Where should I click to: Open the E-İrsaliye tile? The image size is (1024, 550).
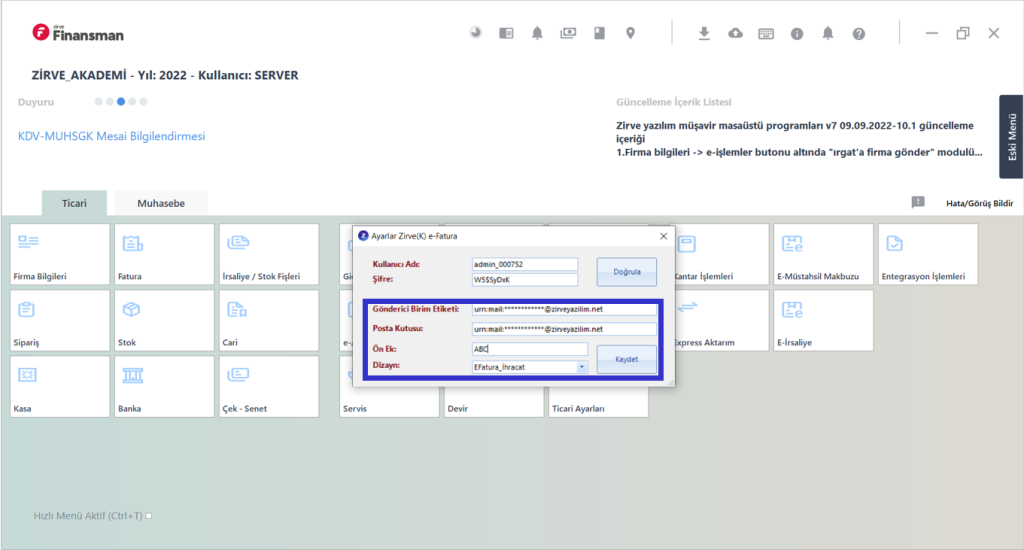pos(824,320)
